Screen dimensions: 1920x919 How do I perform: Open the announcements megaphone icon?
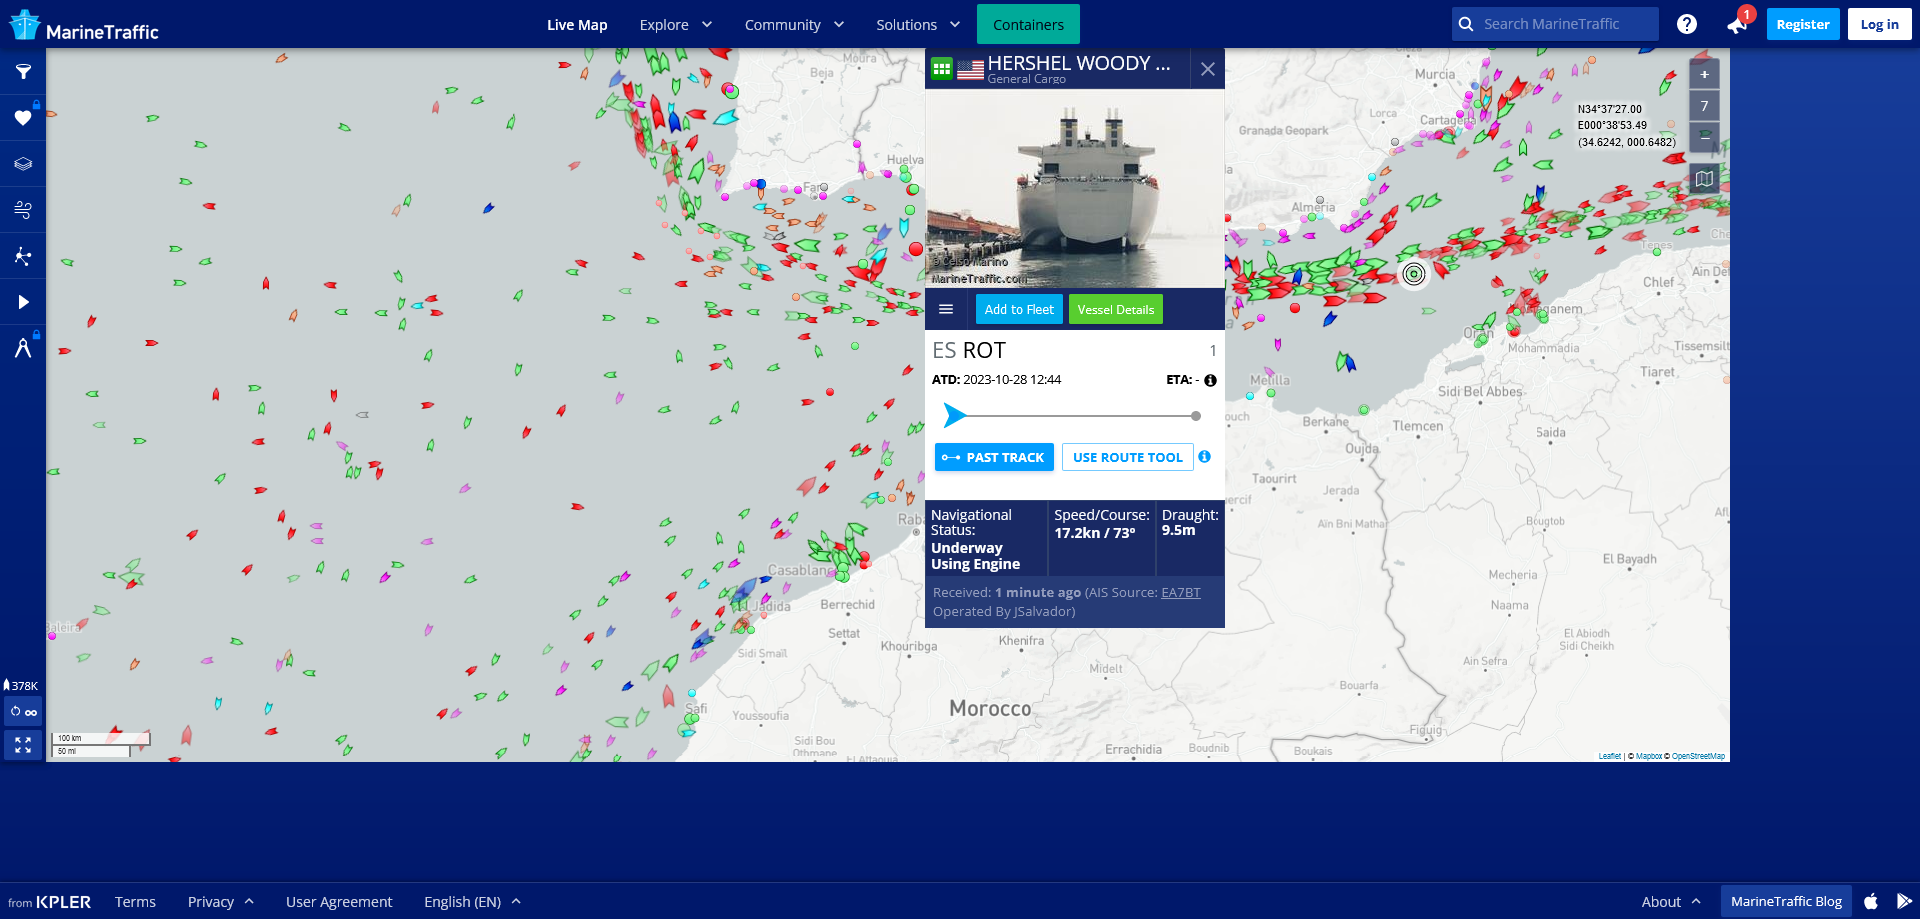coord(1738,24)
